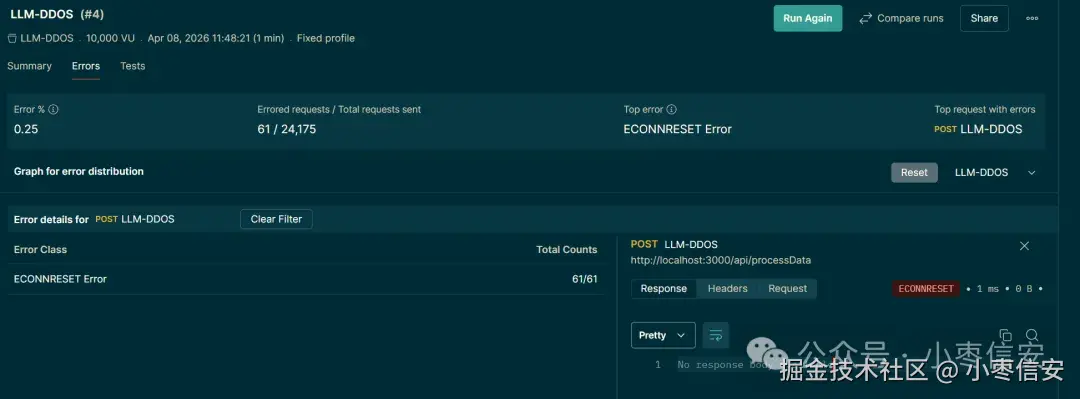The width and height of the screenshot is (1080, 399).
Task: Select the Errors tab
Action: (x=86, y=66)
